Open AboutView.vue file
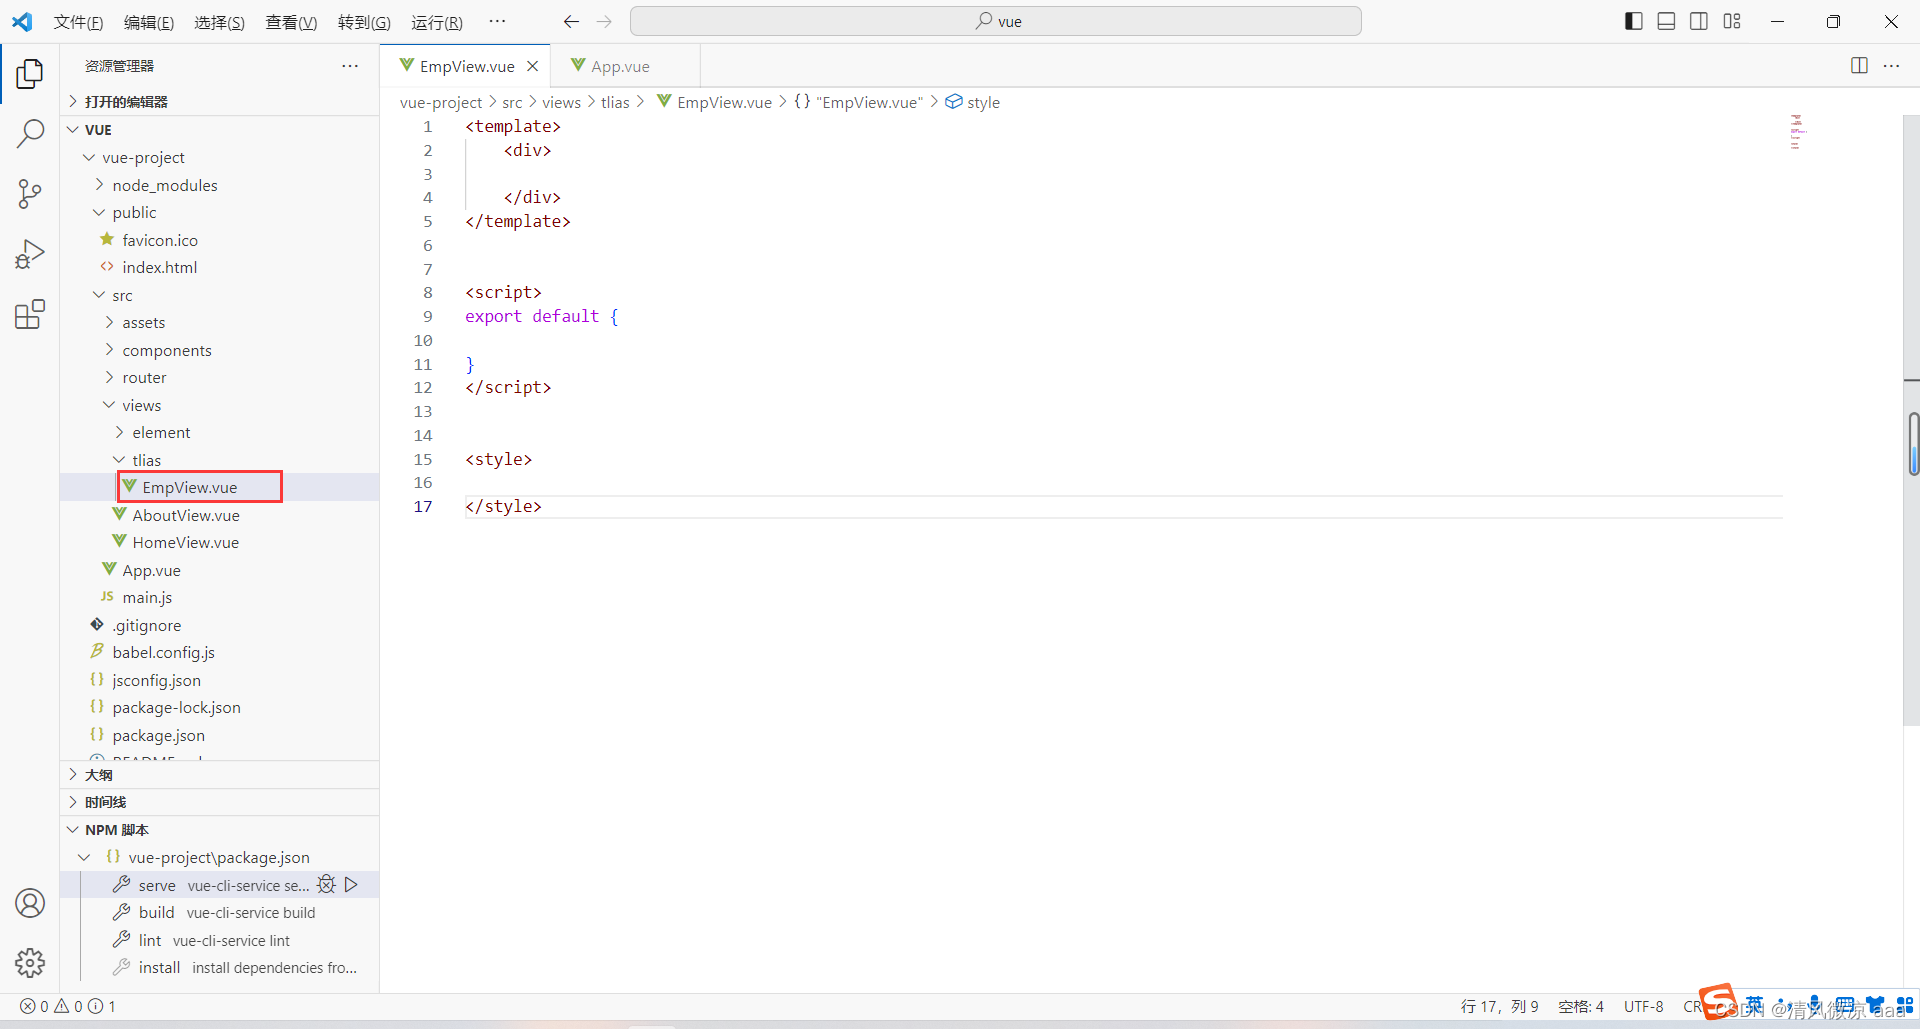Image resolution: width=1920 pixels, height=1029 pixels. (220, 515)
